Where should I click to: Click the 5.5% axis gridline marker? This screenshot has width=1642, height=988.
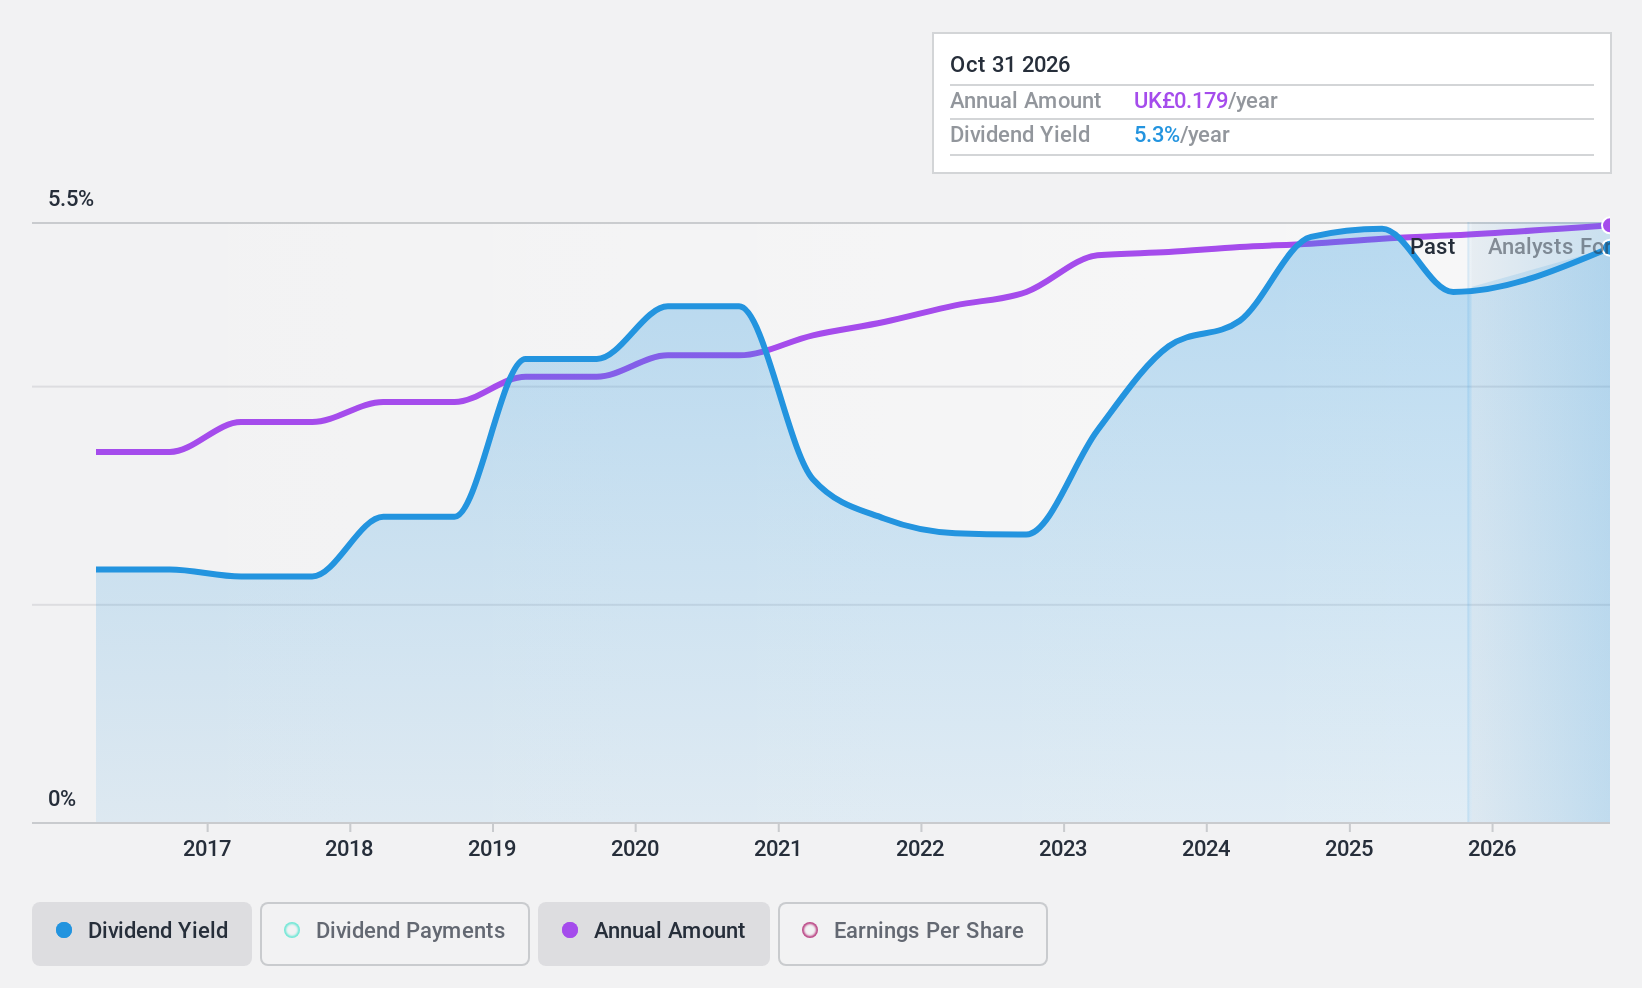pyautogui.click(x=69, y=199)
